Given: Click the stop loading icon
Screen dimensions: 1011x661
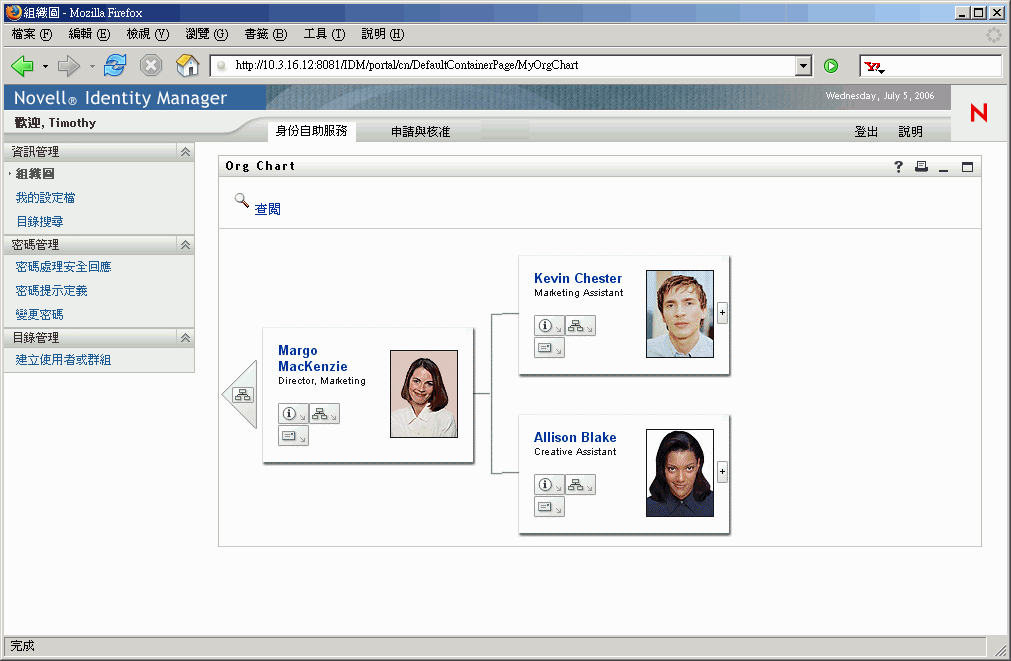Looking at the screenshot, I should (x=151, y=65).
